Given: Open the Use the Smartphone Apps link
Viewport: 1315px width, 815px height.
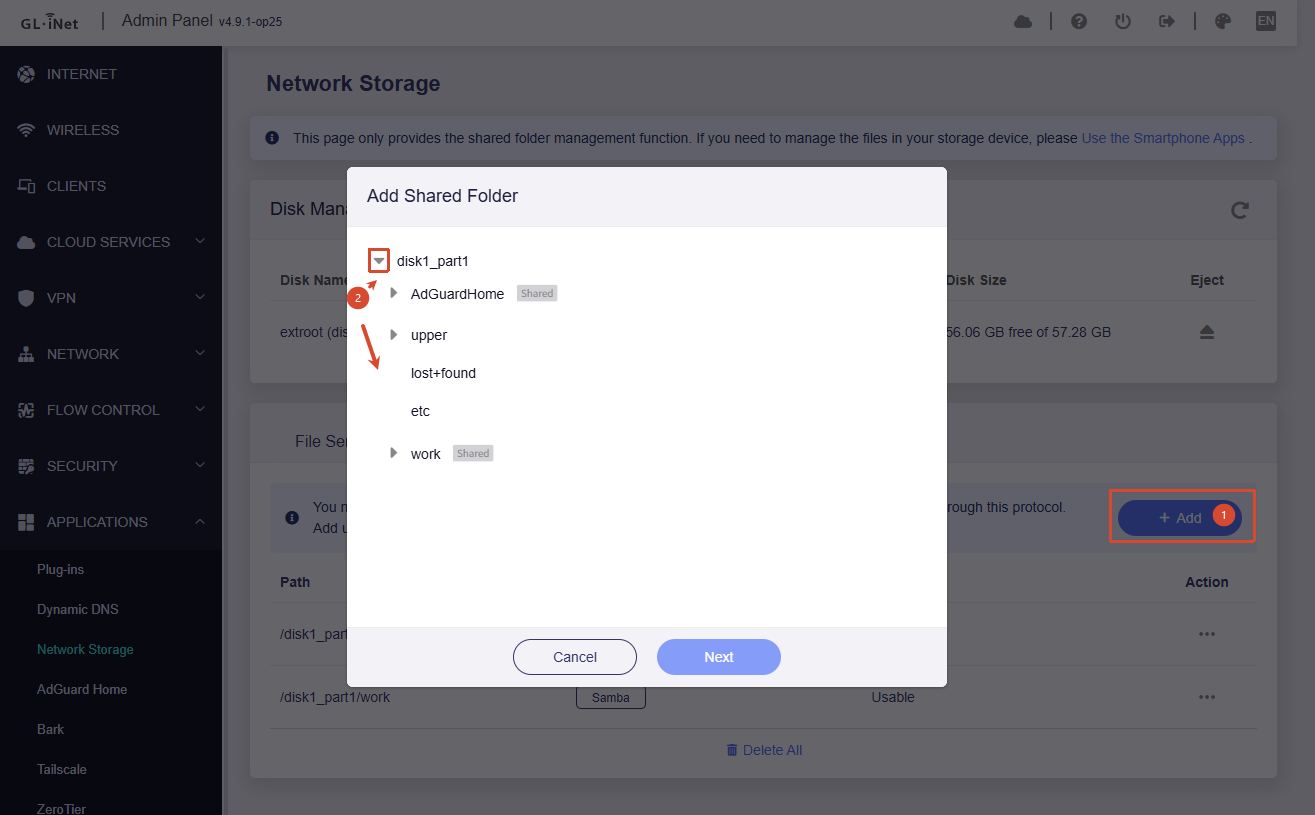Looking at the screenshot, I should tap(1163, 138).
